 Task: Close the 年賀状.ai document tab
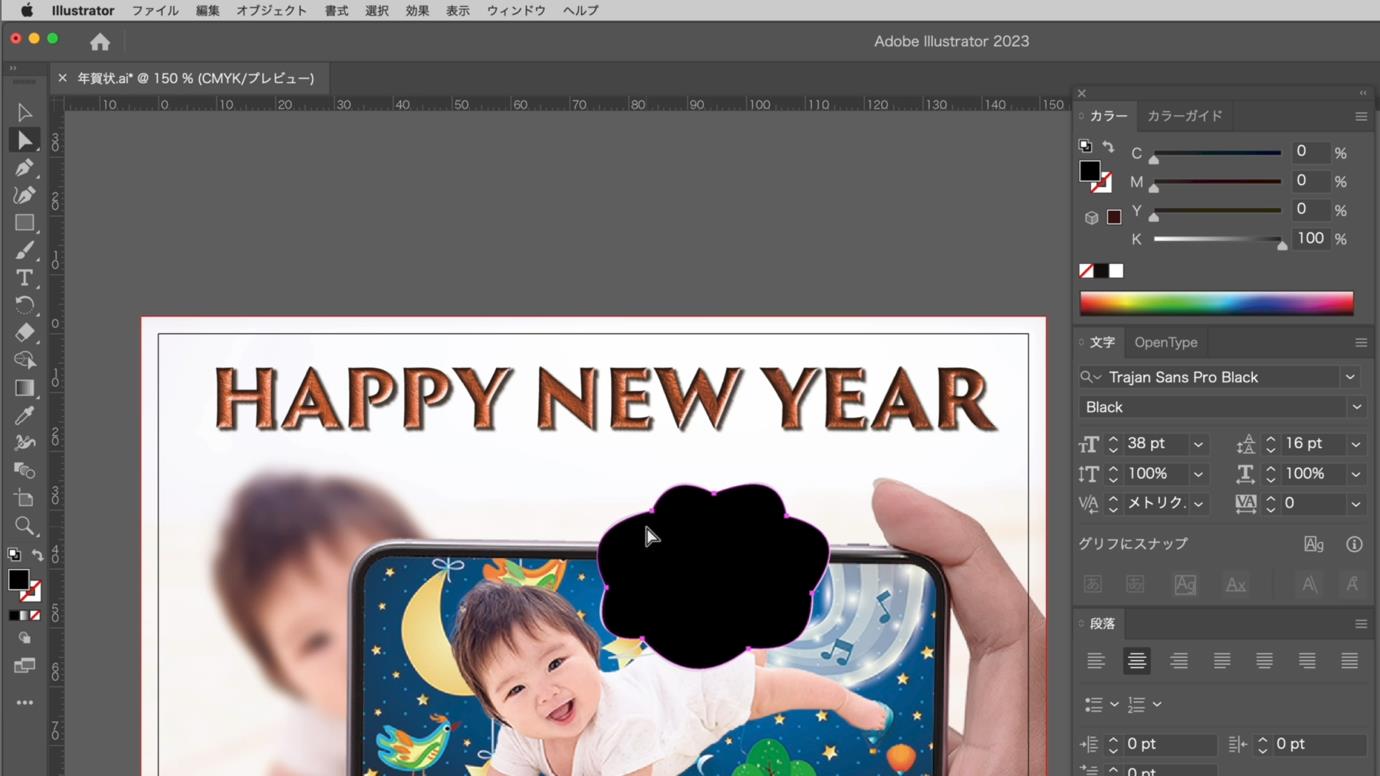click(62, 78)
